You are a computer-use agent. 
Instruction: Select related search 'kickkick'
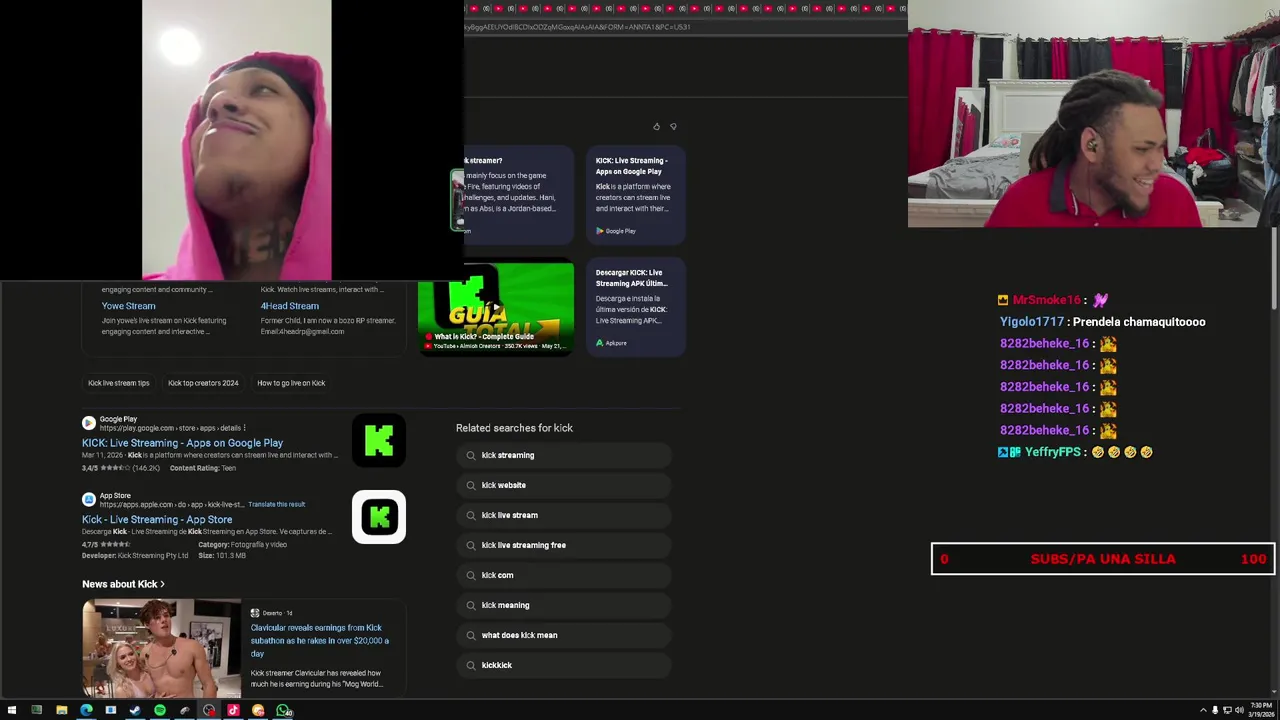[x=563, y=665]
